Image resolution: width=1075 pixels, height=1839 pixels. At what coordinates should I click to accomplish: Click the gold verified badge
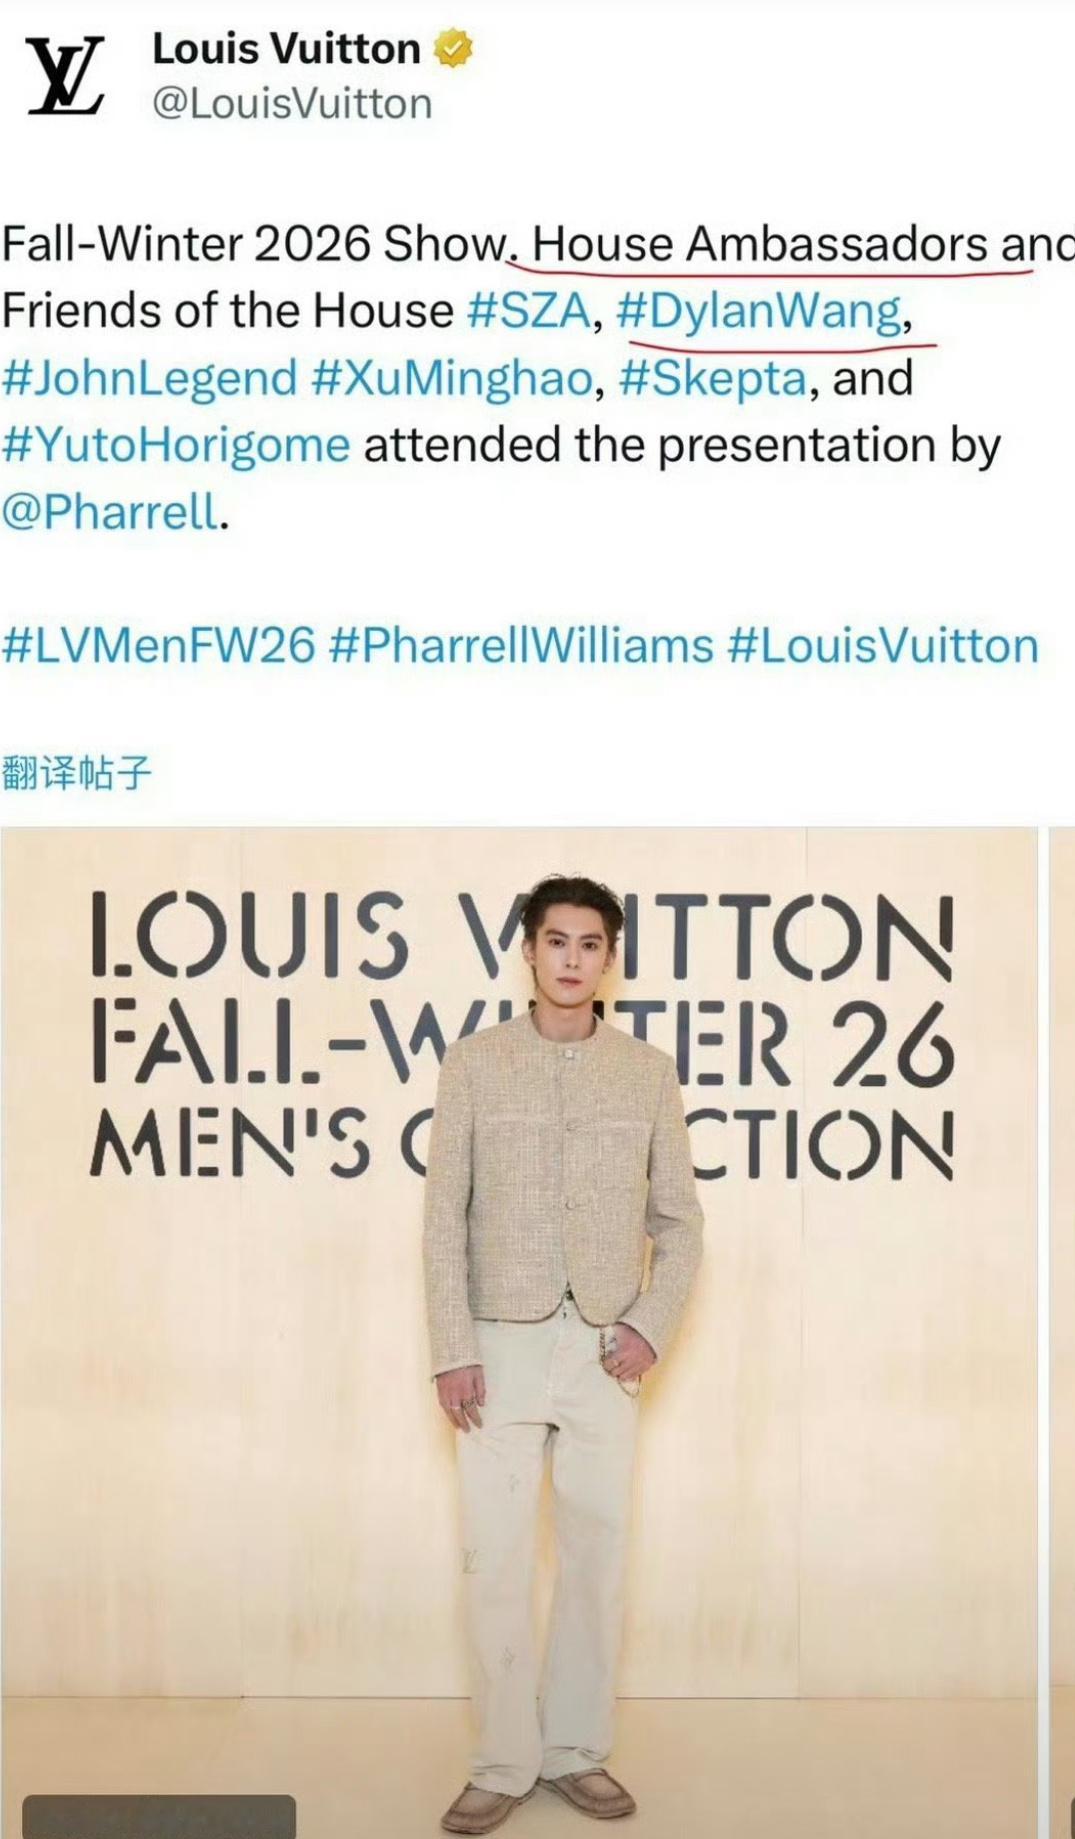453,49
